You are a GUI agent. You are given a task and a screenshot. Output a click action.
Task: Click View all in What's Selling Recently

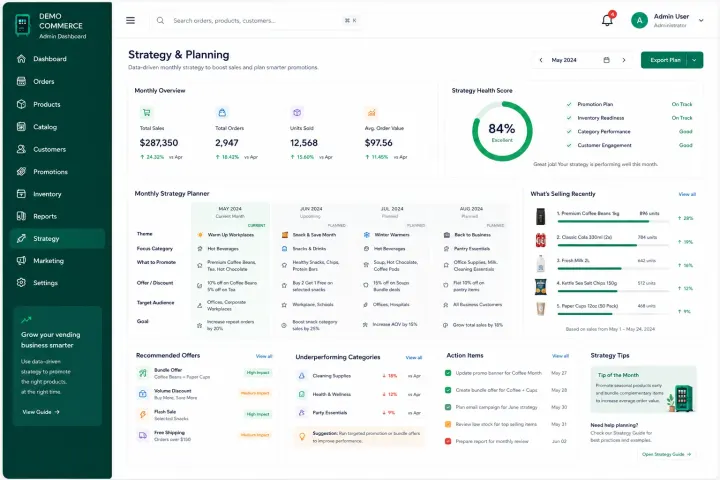tap(687, 194)
